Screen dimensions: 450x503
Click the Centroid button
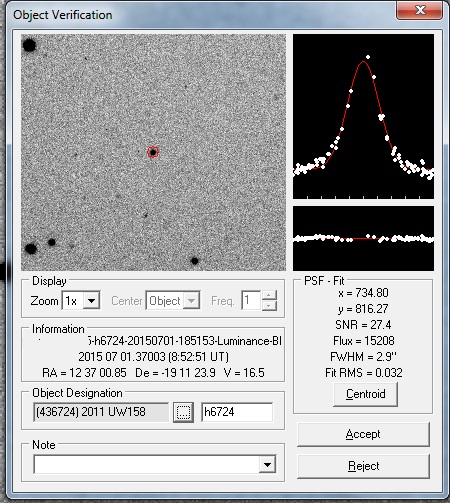(x=365, y=394)
